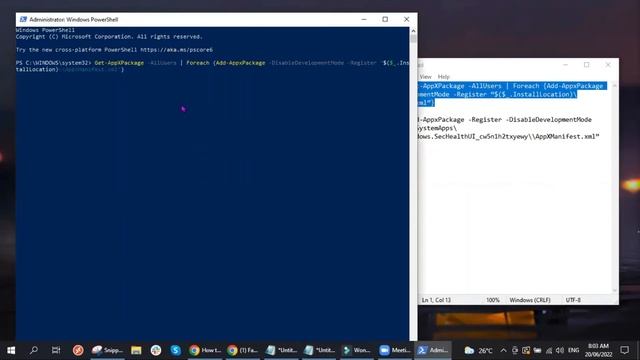The height and width of the screenshot is (360, 640).
Task: Click the highlighted '-AppXPackage -AllUsers' line in Notepad
Action: (x=512, y=86)
